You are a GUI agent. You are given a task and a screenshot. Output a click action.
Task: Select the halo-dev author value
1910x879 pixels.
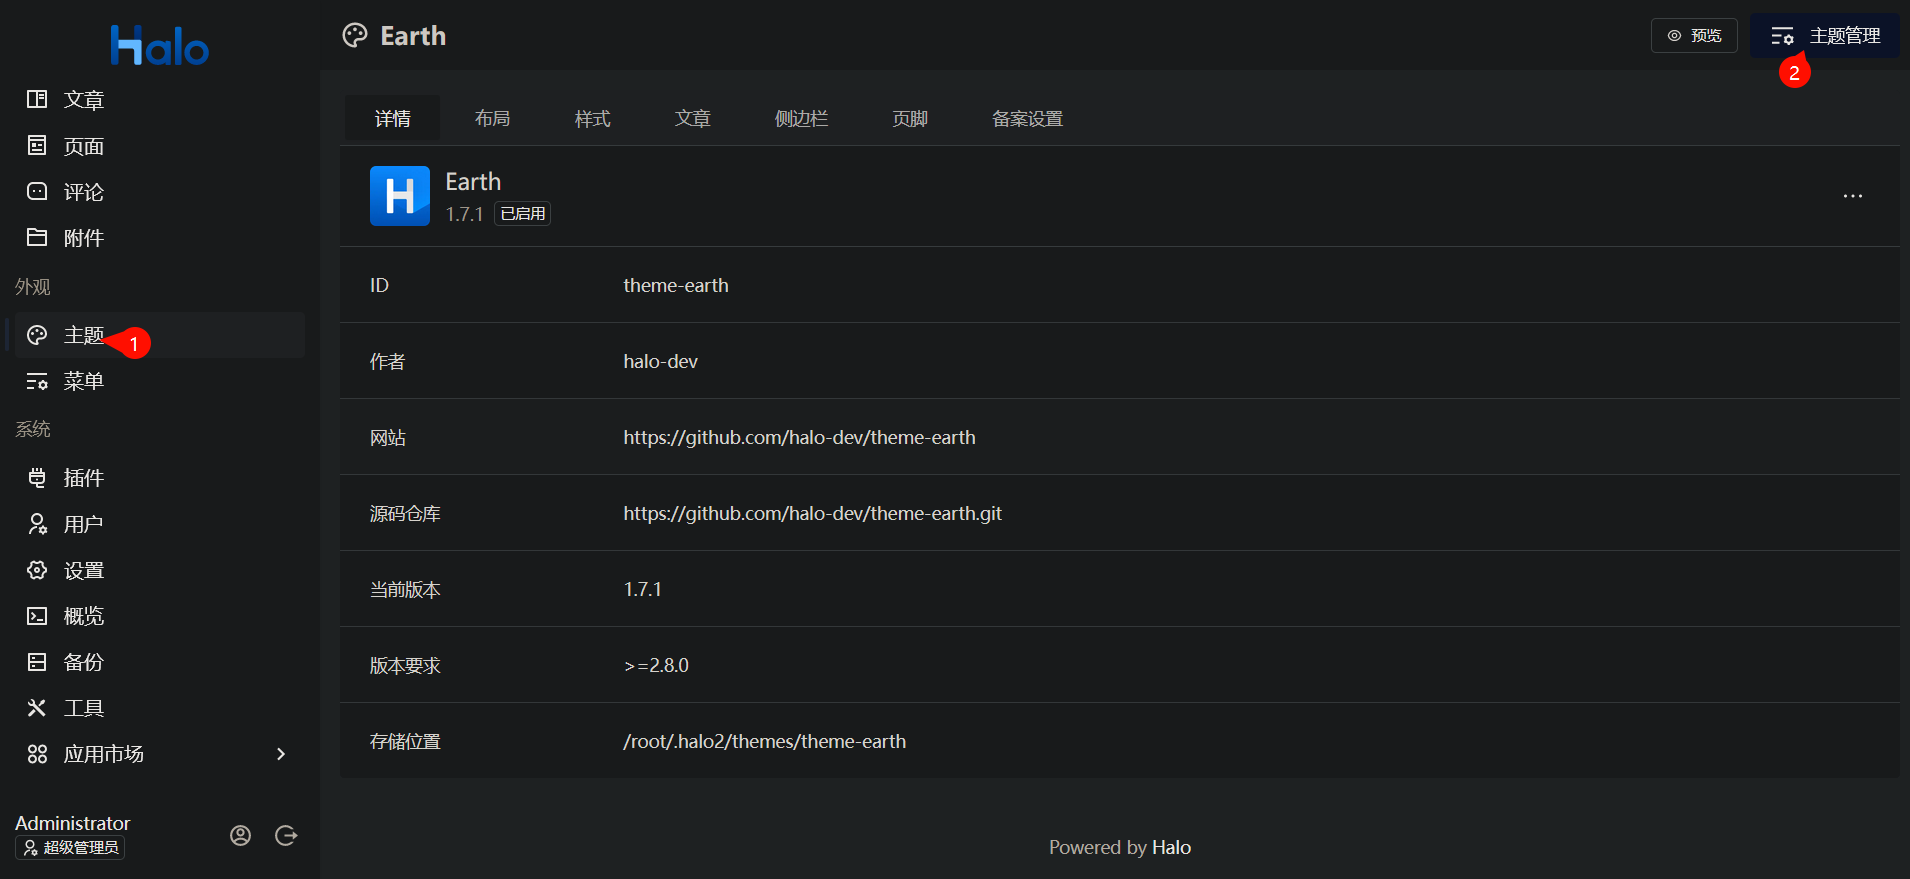coord(660,361)
